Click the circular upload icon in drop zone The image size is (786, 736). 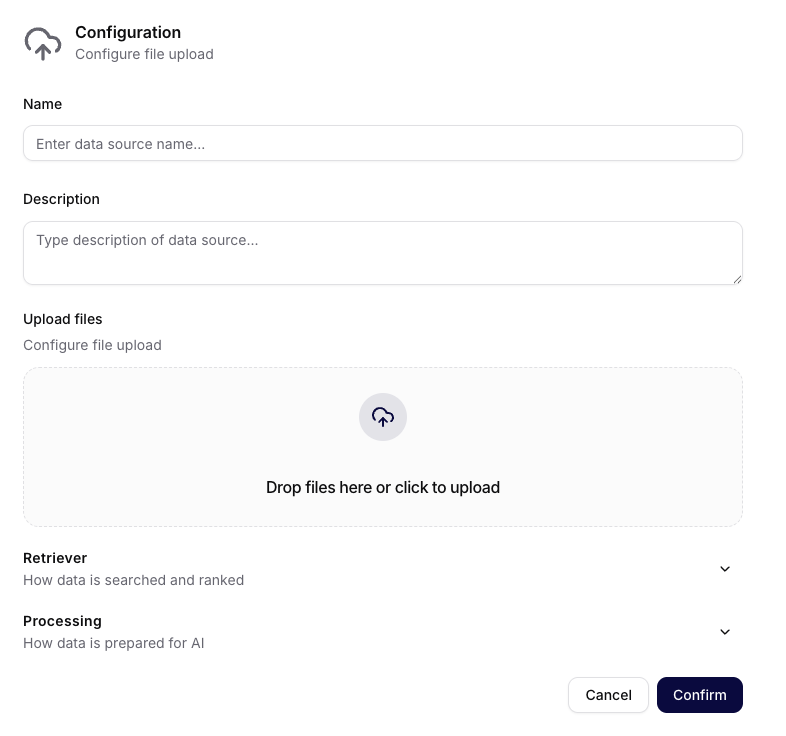[382, 417]
